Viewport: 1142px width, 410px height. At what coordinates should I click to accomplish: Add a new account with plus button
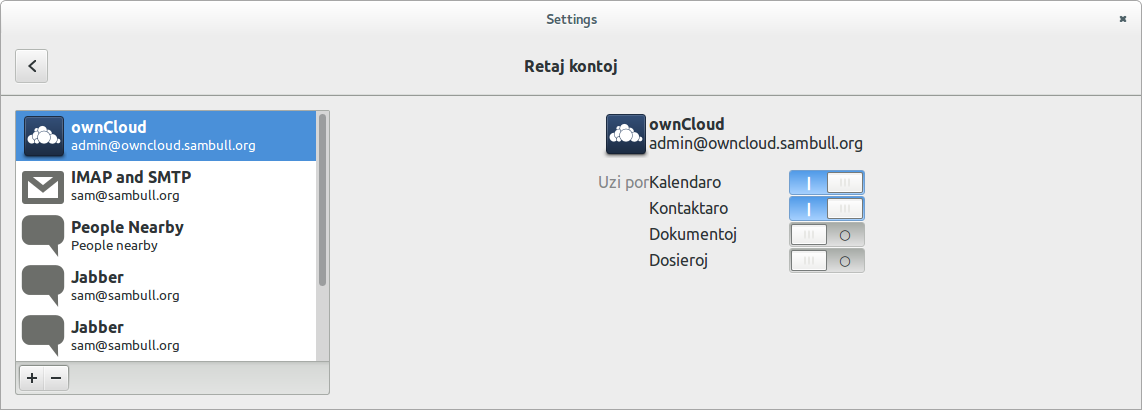pos(32,378)
